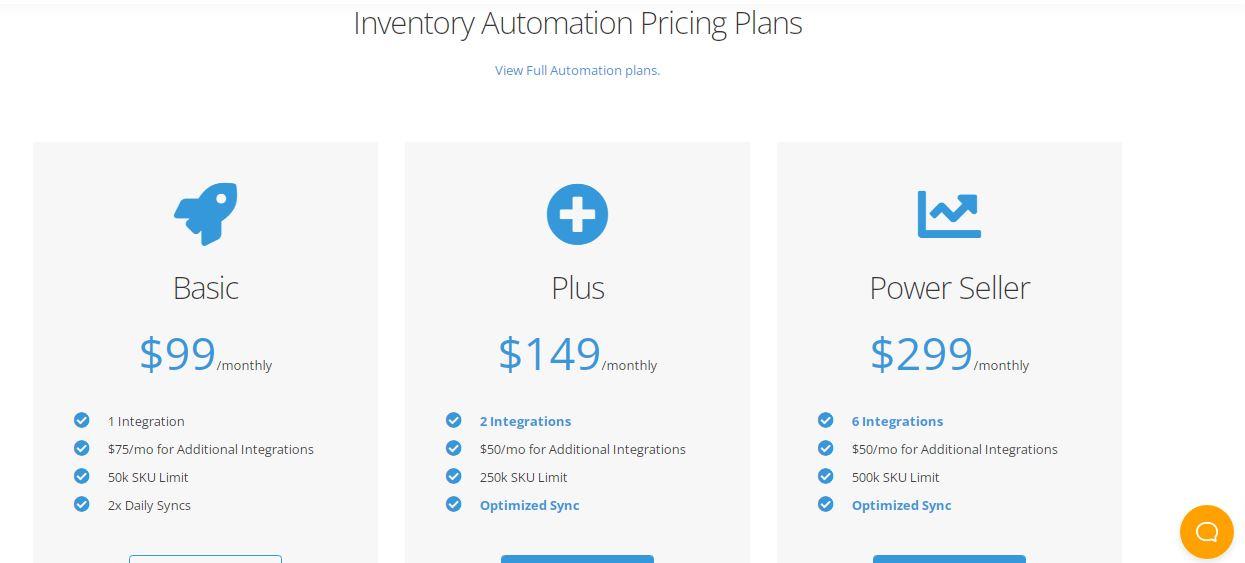The width and height of the screenshot is (1245, 563).
Task: Open View Full Automation plans link
Action: 577,70
